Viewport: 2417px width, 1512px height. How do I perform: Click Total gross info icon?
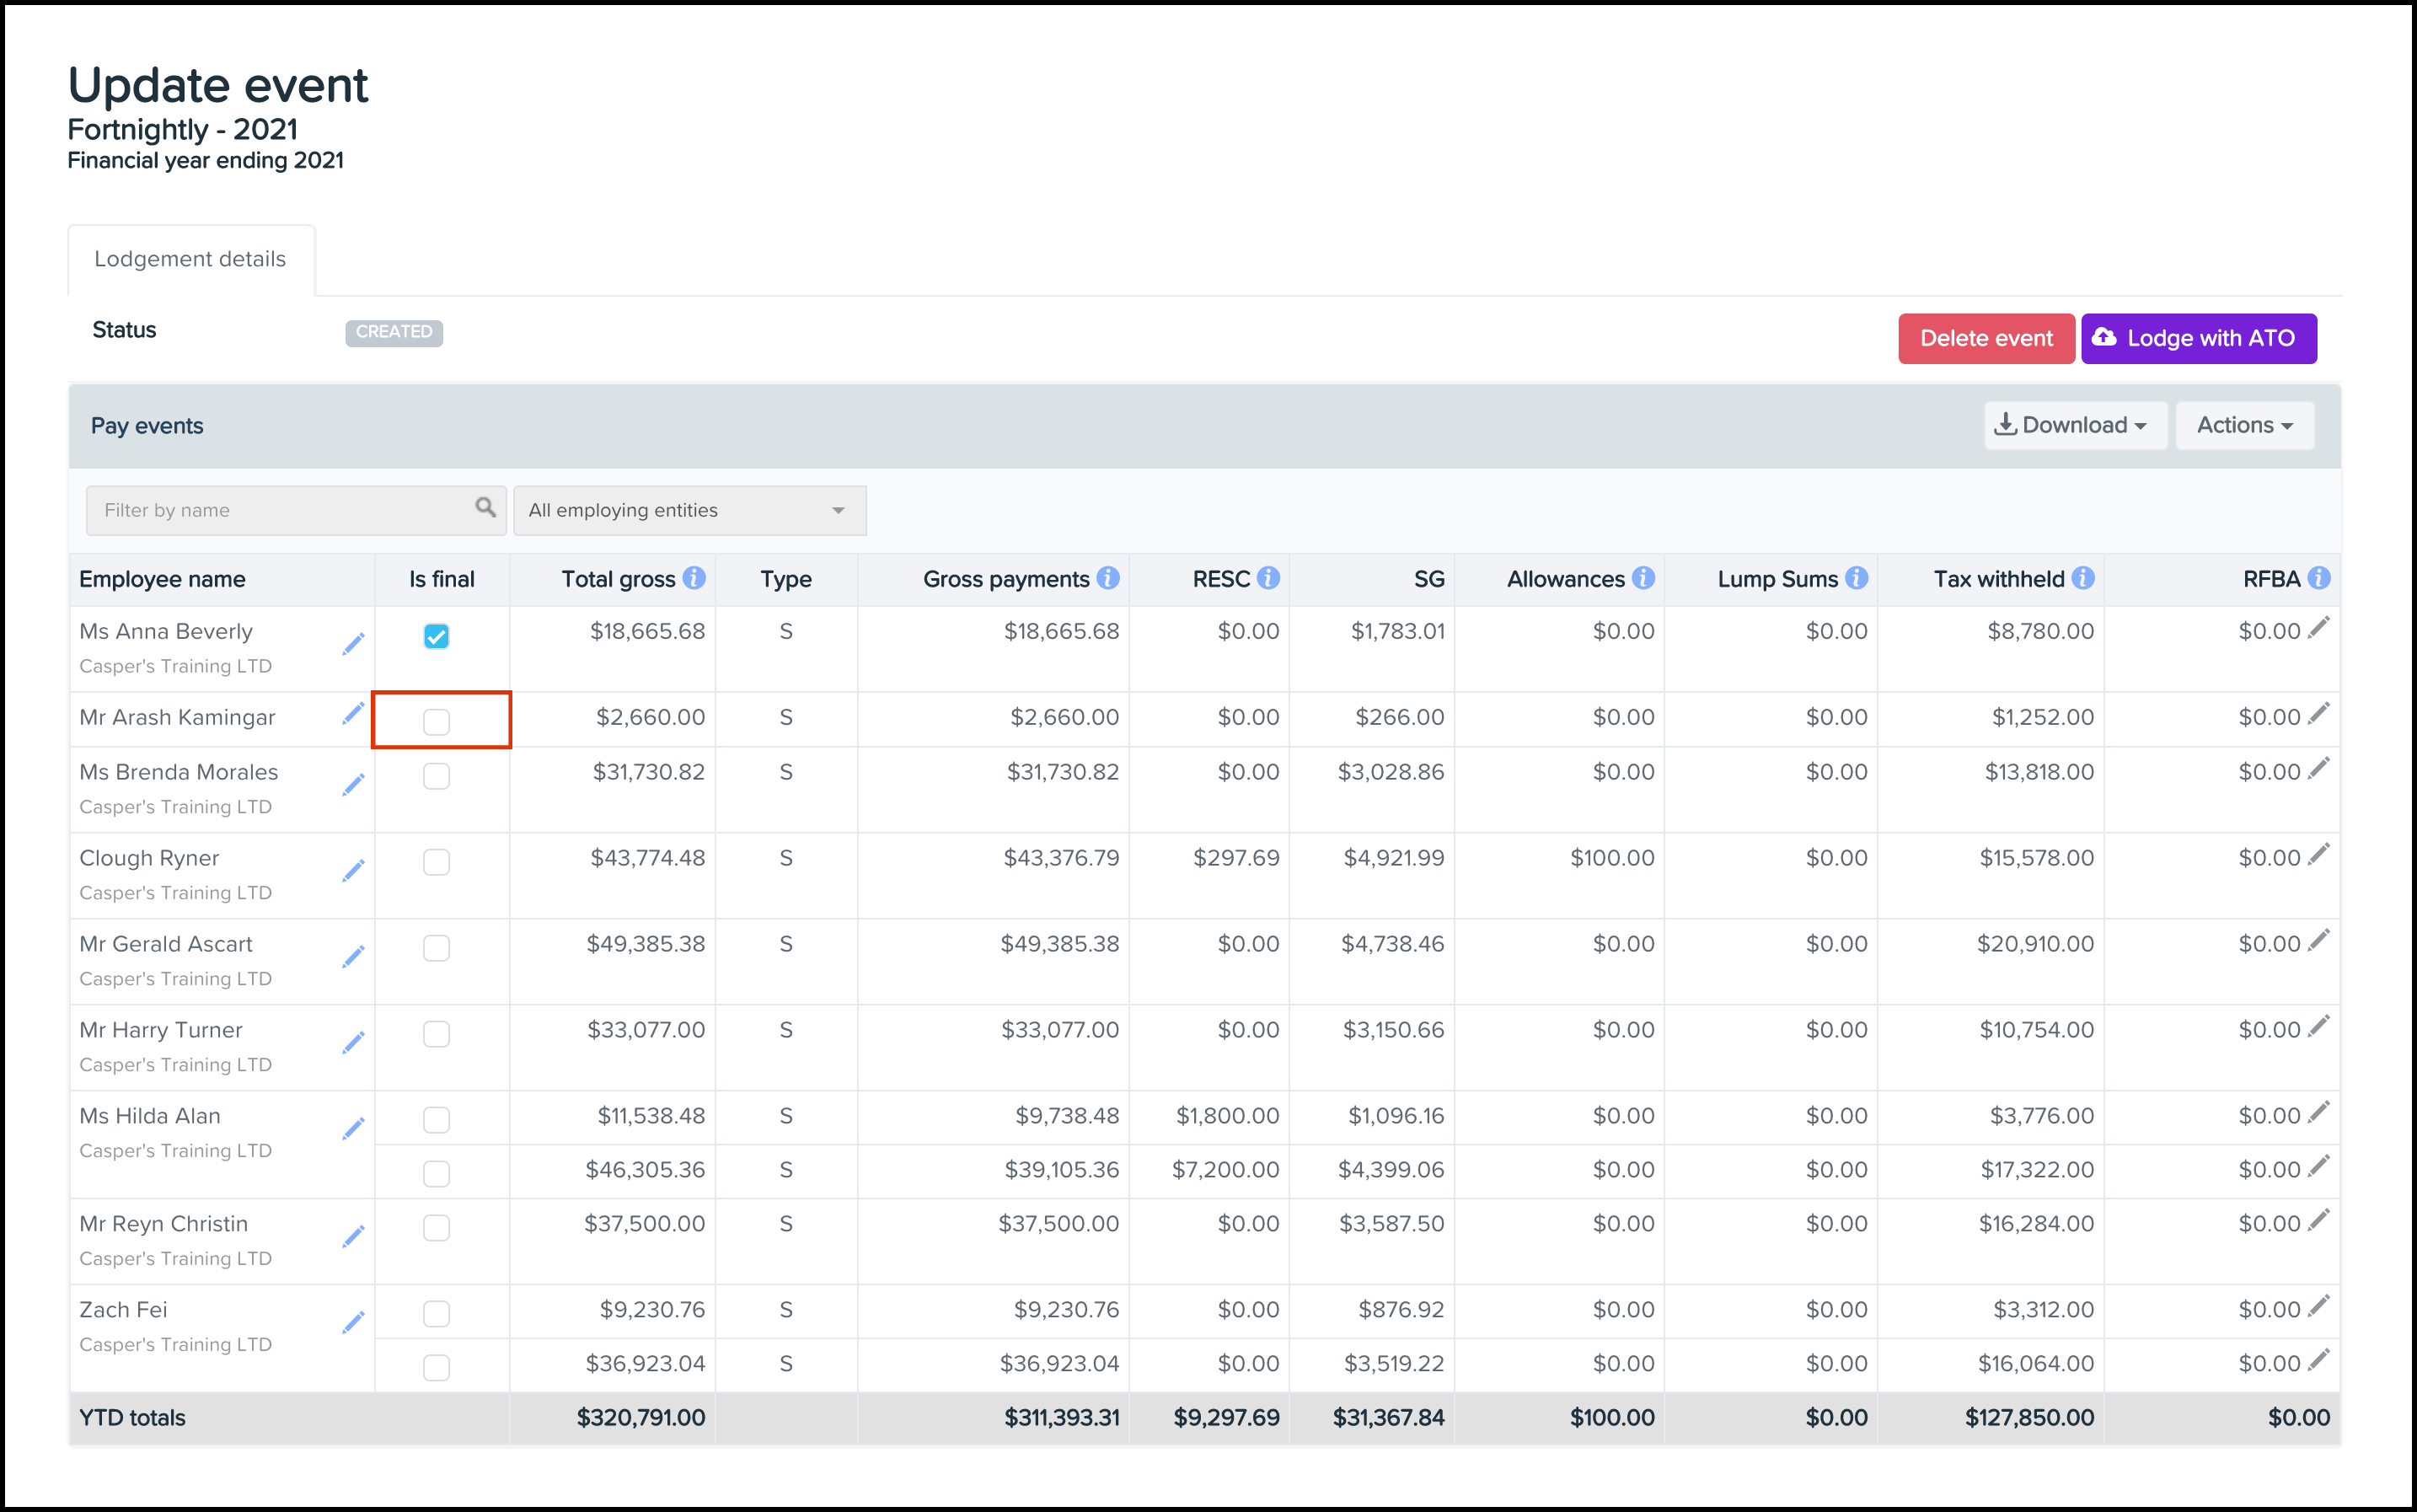694,578
